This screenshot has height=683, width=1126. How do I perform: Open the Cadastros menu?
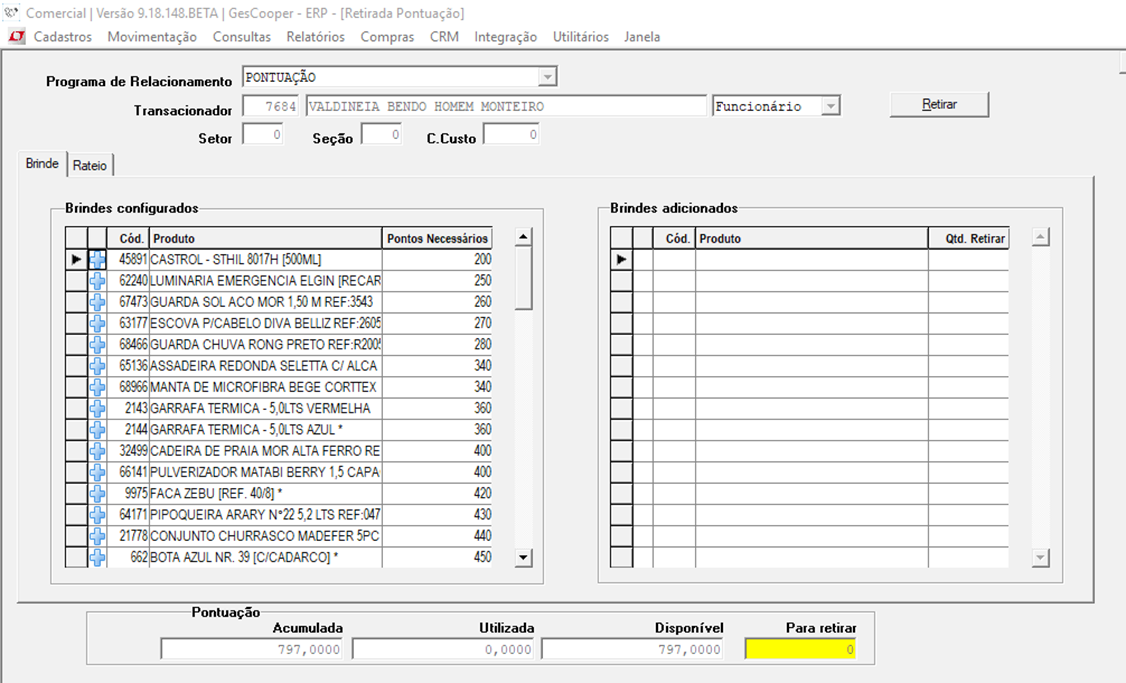pyautogui.click(x=62, y=37)
